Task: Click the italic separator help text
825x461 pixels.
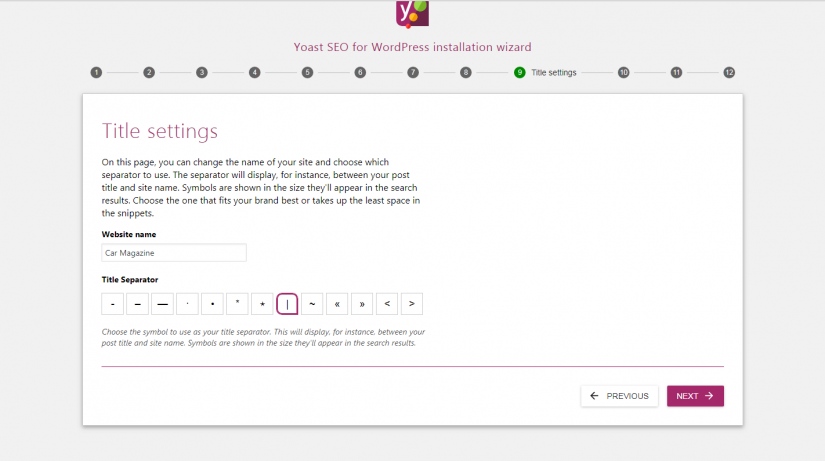Action: pyautogui.click(x=263, y=337)
